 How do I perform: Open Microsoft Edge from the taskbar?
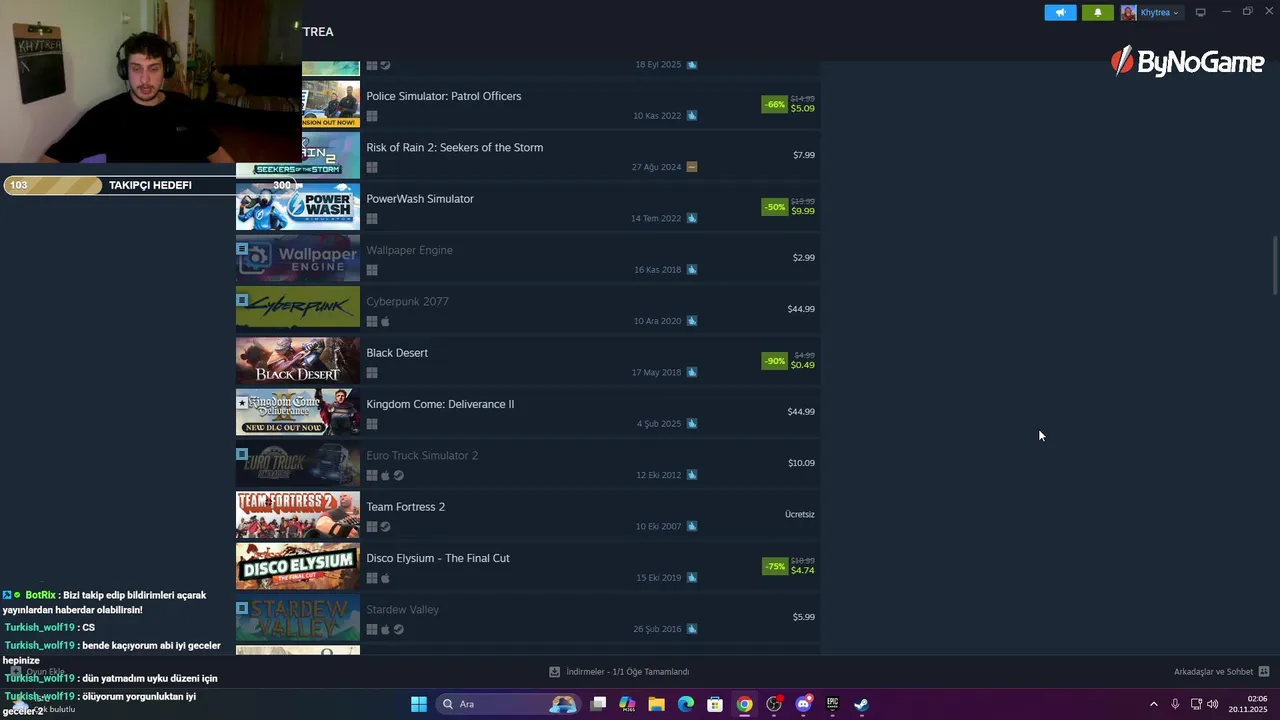(686, 704)
